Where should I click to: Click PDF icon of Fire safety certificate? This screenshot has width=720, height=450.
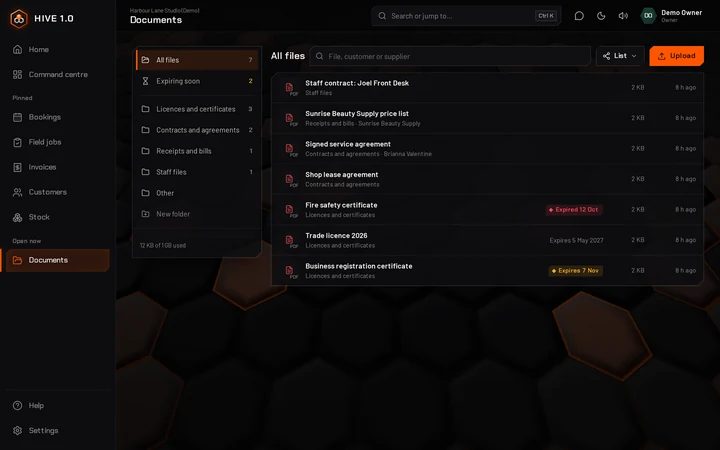(290, 210)
